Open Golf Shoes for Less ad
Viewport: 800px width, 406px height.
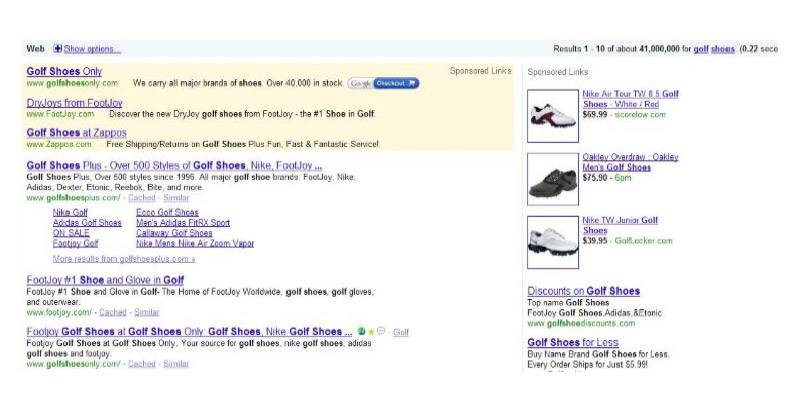pyautogui.click(x=573, y=342)
